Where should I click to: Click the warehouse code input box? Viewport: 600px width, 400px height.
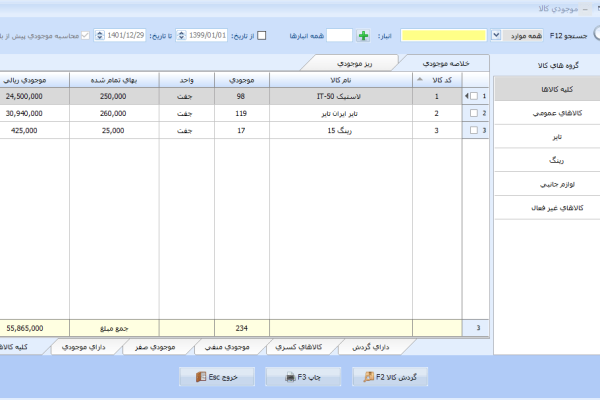coord(339,36)
